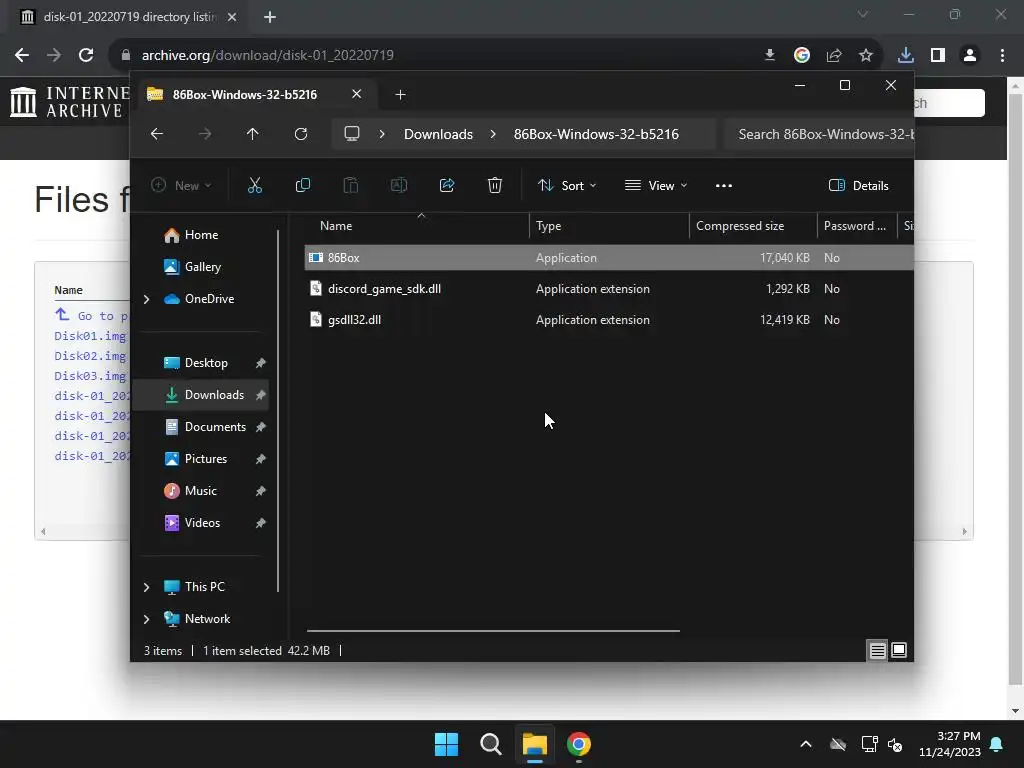This screenshot has height=768, width=1024.
Task: Expand the OneDrive tree node
Action: [x=146, y=299]
